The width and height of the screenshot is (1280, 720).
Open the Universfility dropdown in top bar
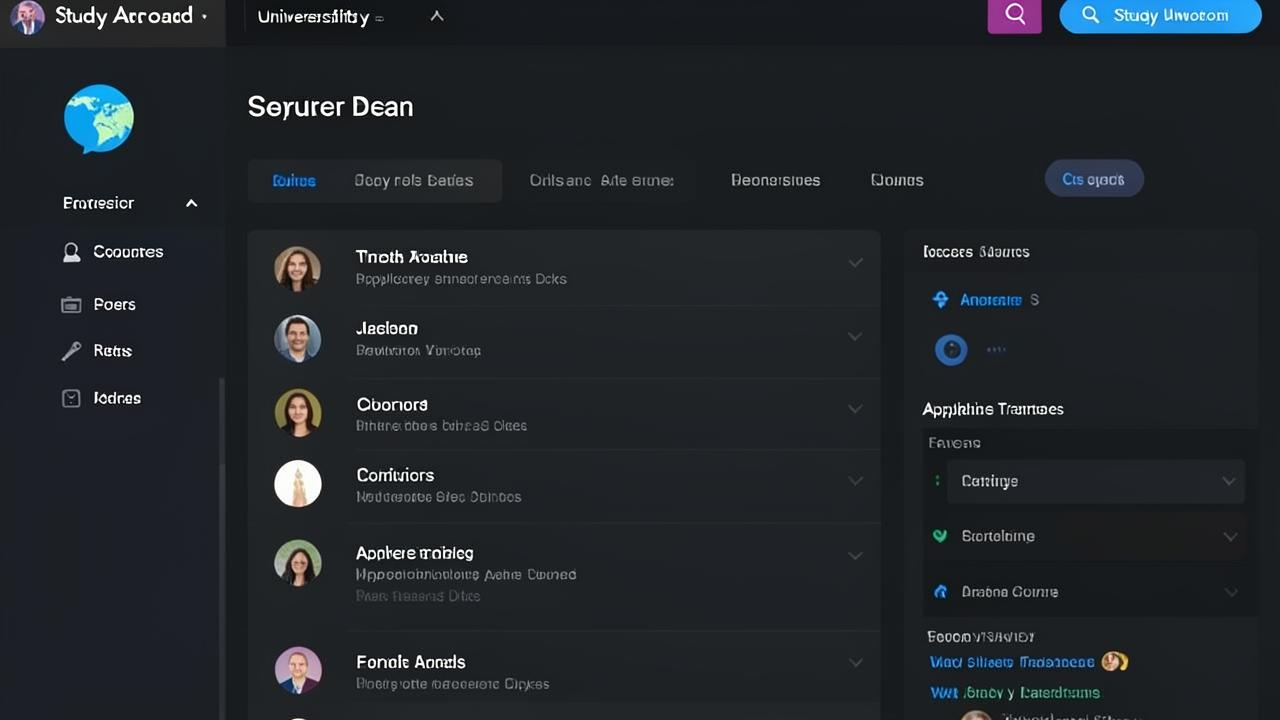click(320, 17)
